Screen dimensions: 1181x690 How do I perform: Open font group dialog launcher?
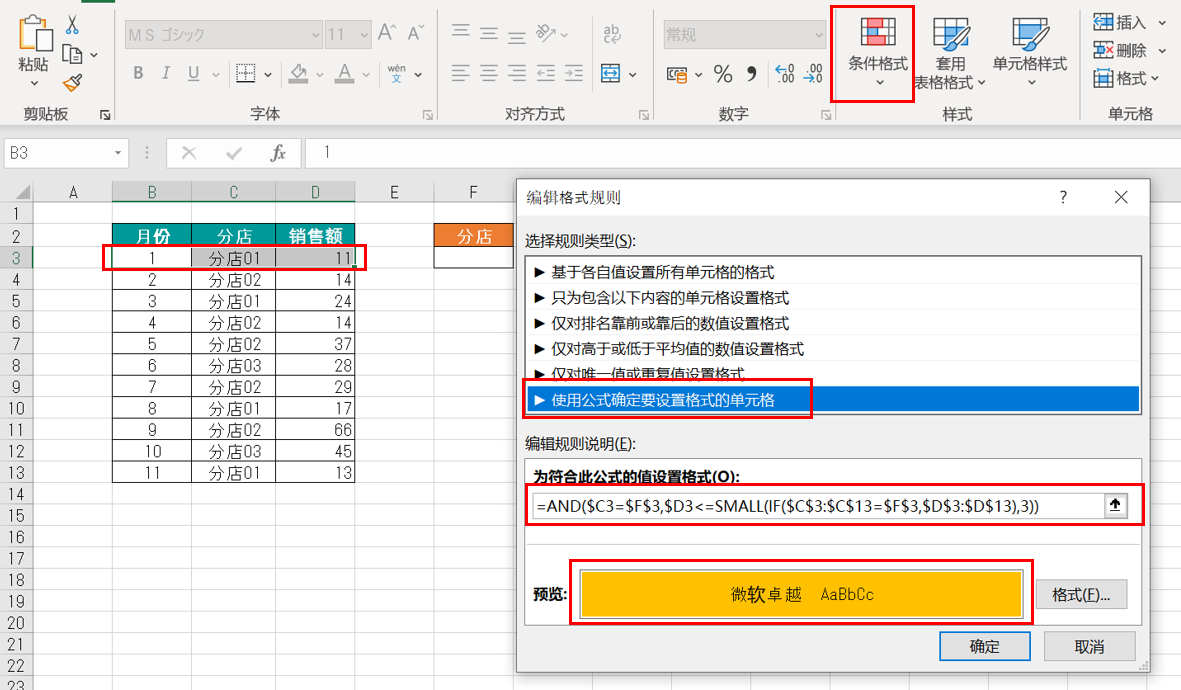click(428, 114)
